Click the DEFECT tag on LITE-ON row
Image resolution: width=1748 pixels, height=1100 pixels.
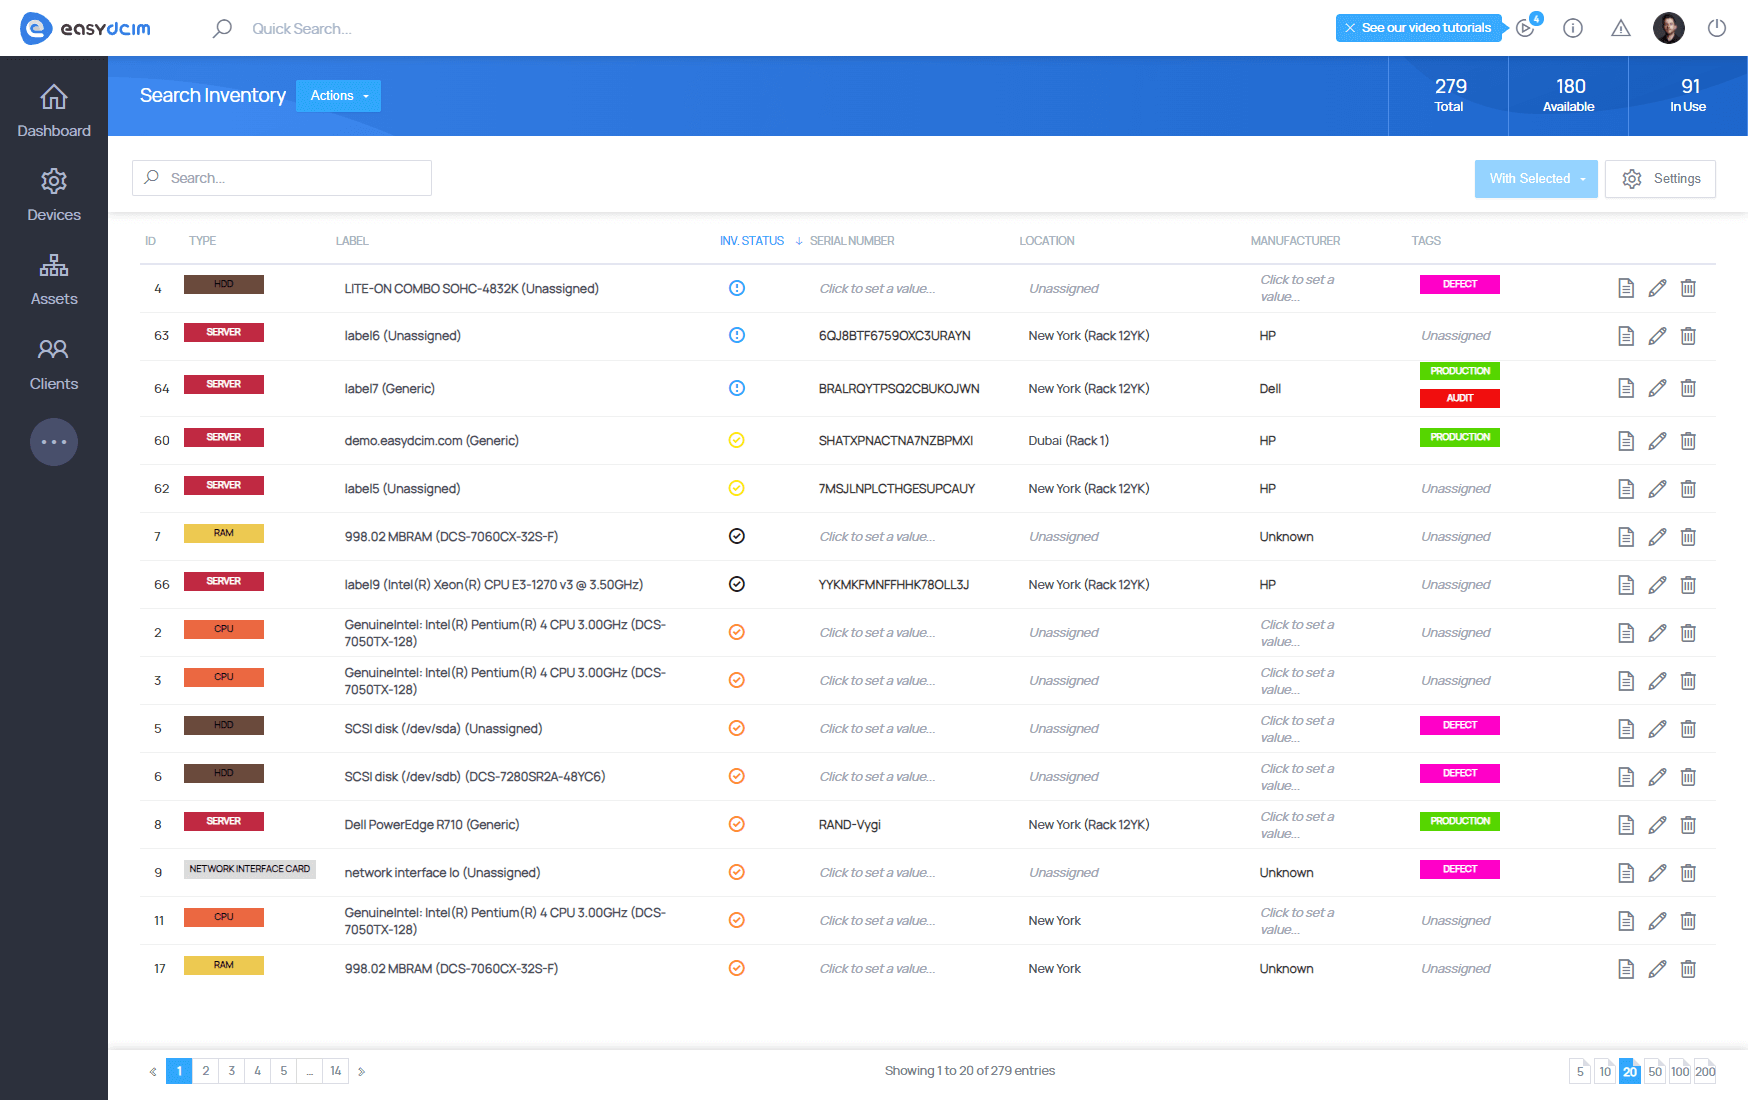pos(1459,284)
